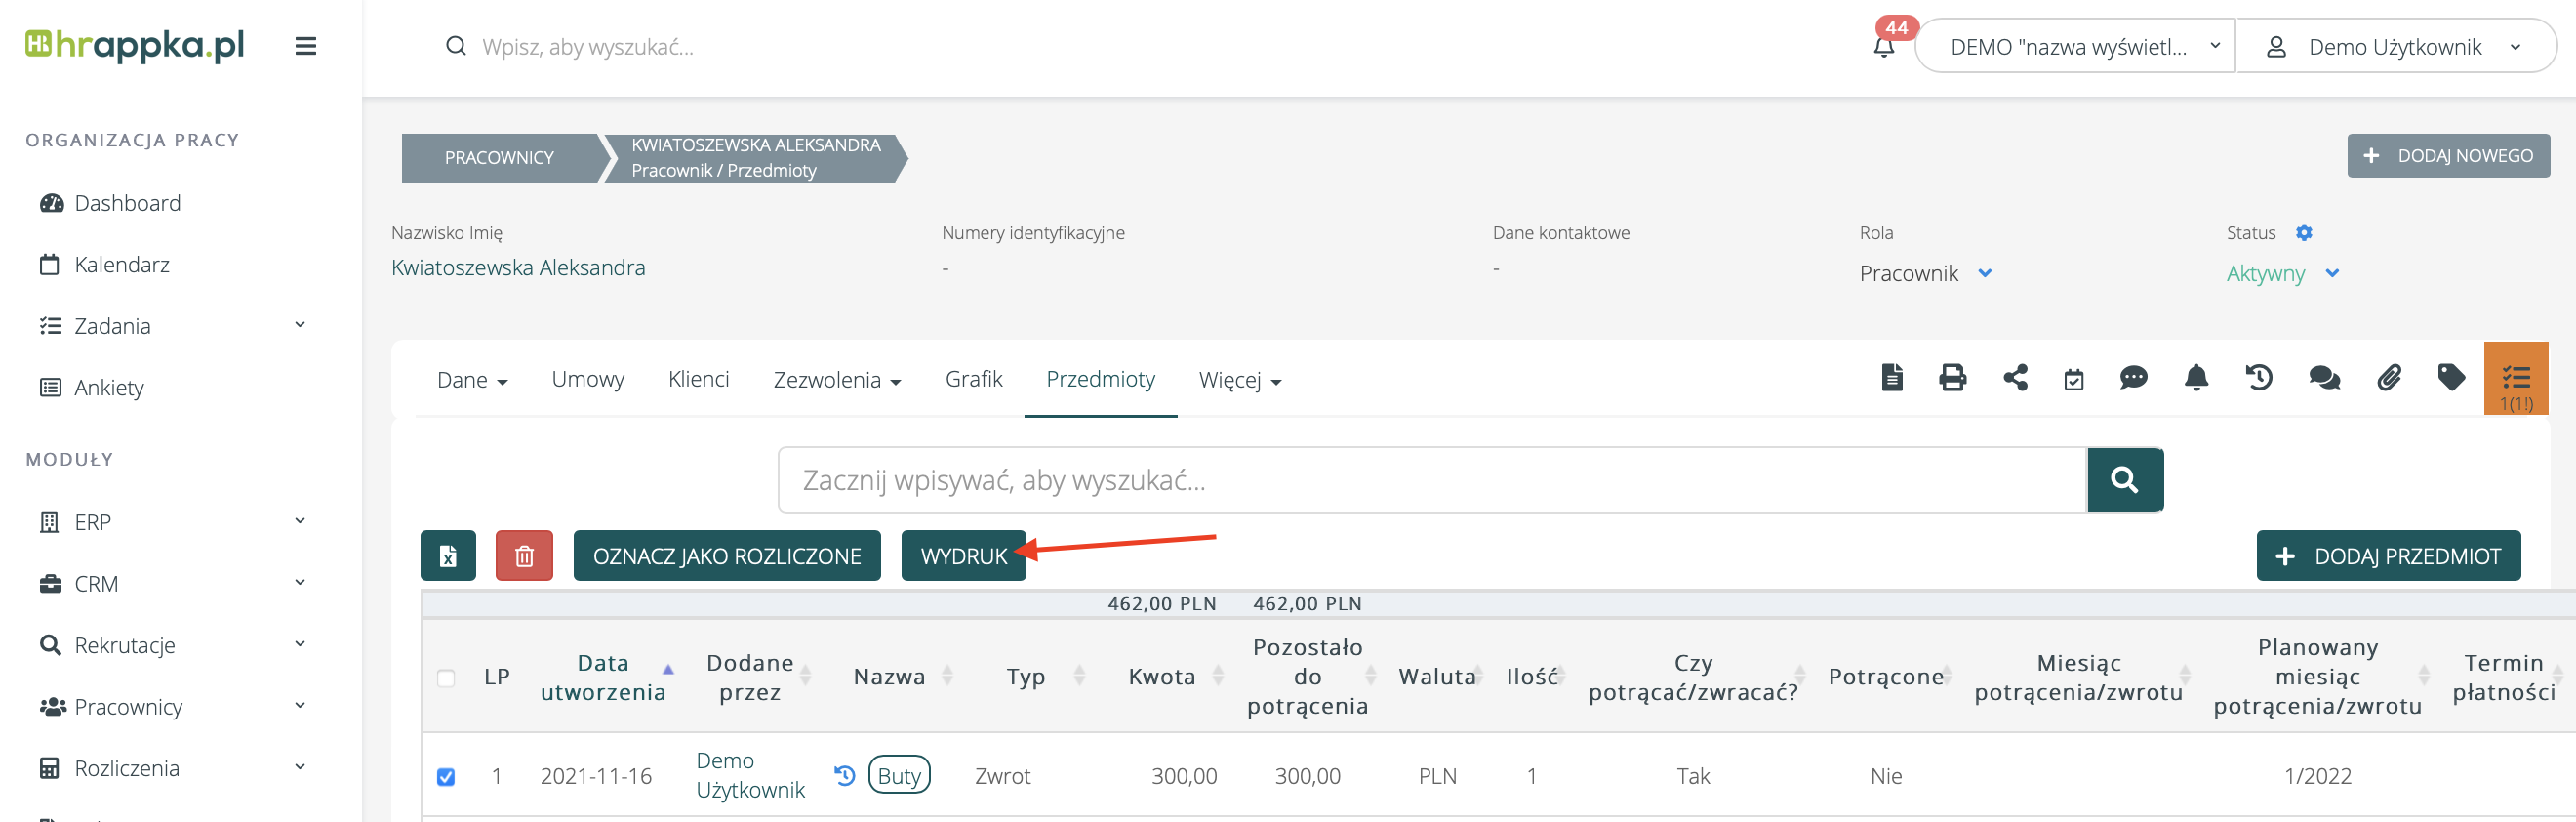This screenshot has height=822, width=2576.
Task: Click the share icon in the toolbar
Action: [2015, 378]
